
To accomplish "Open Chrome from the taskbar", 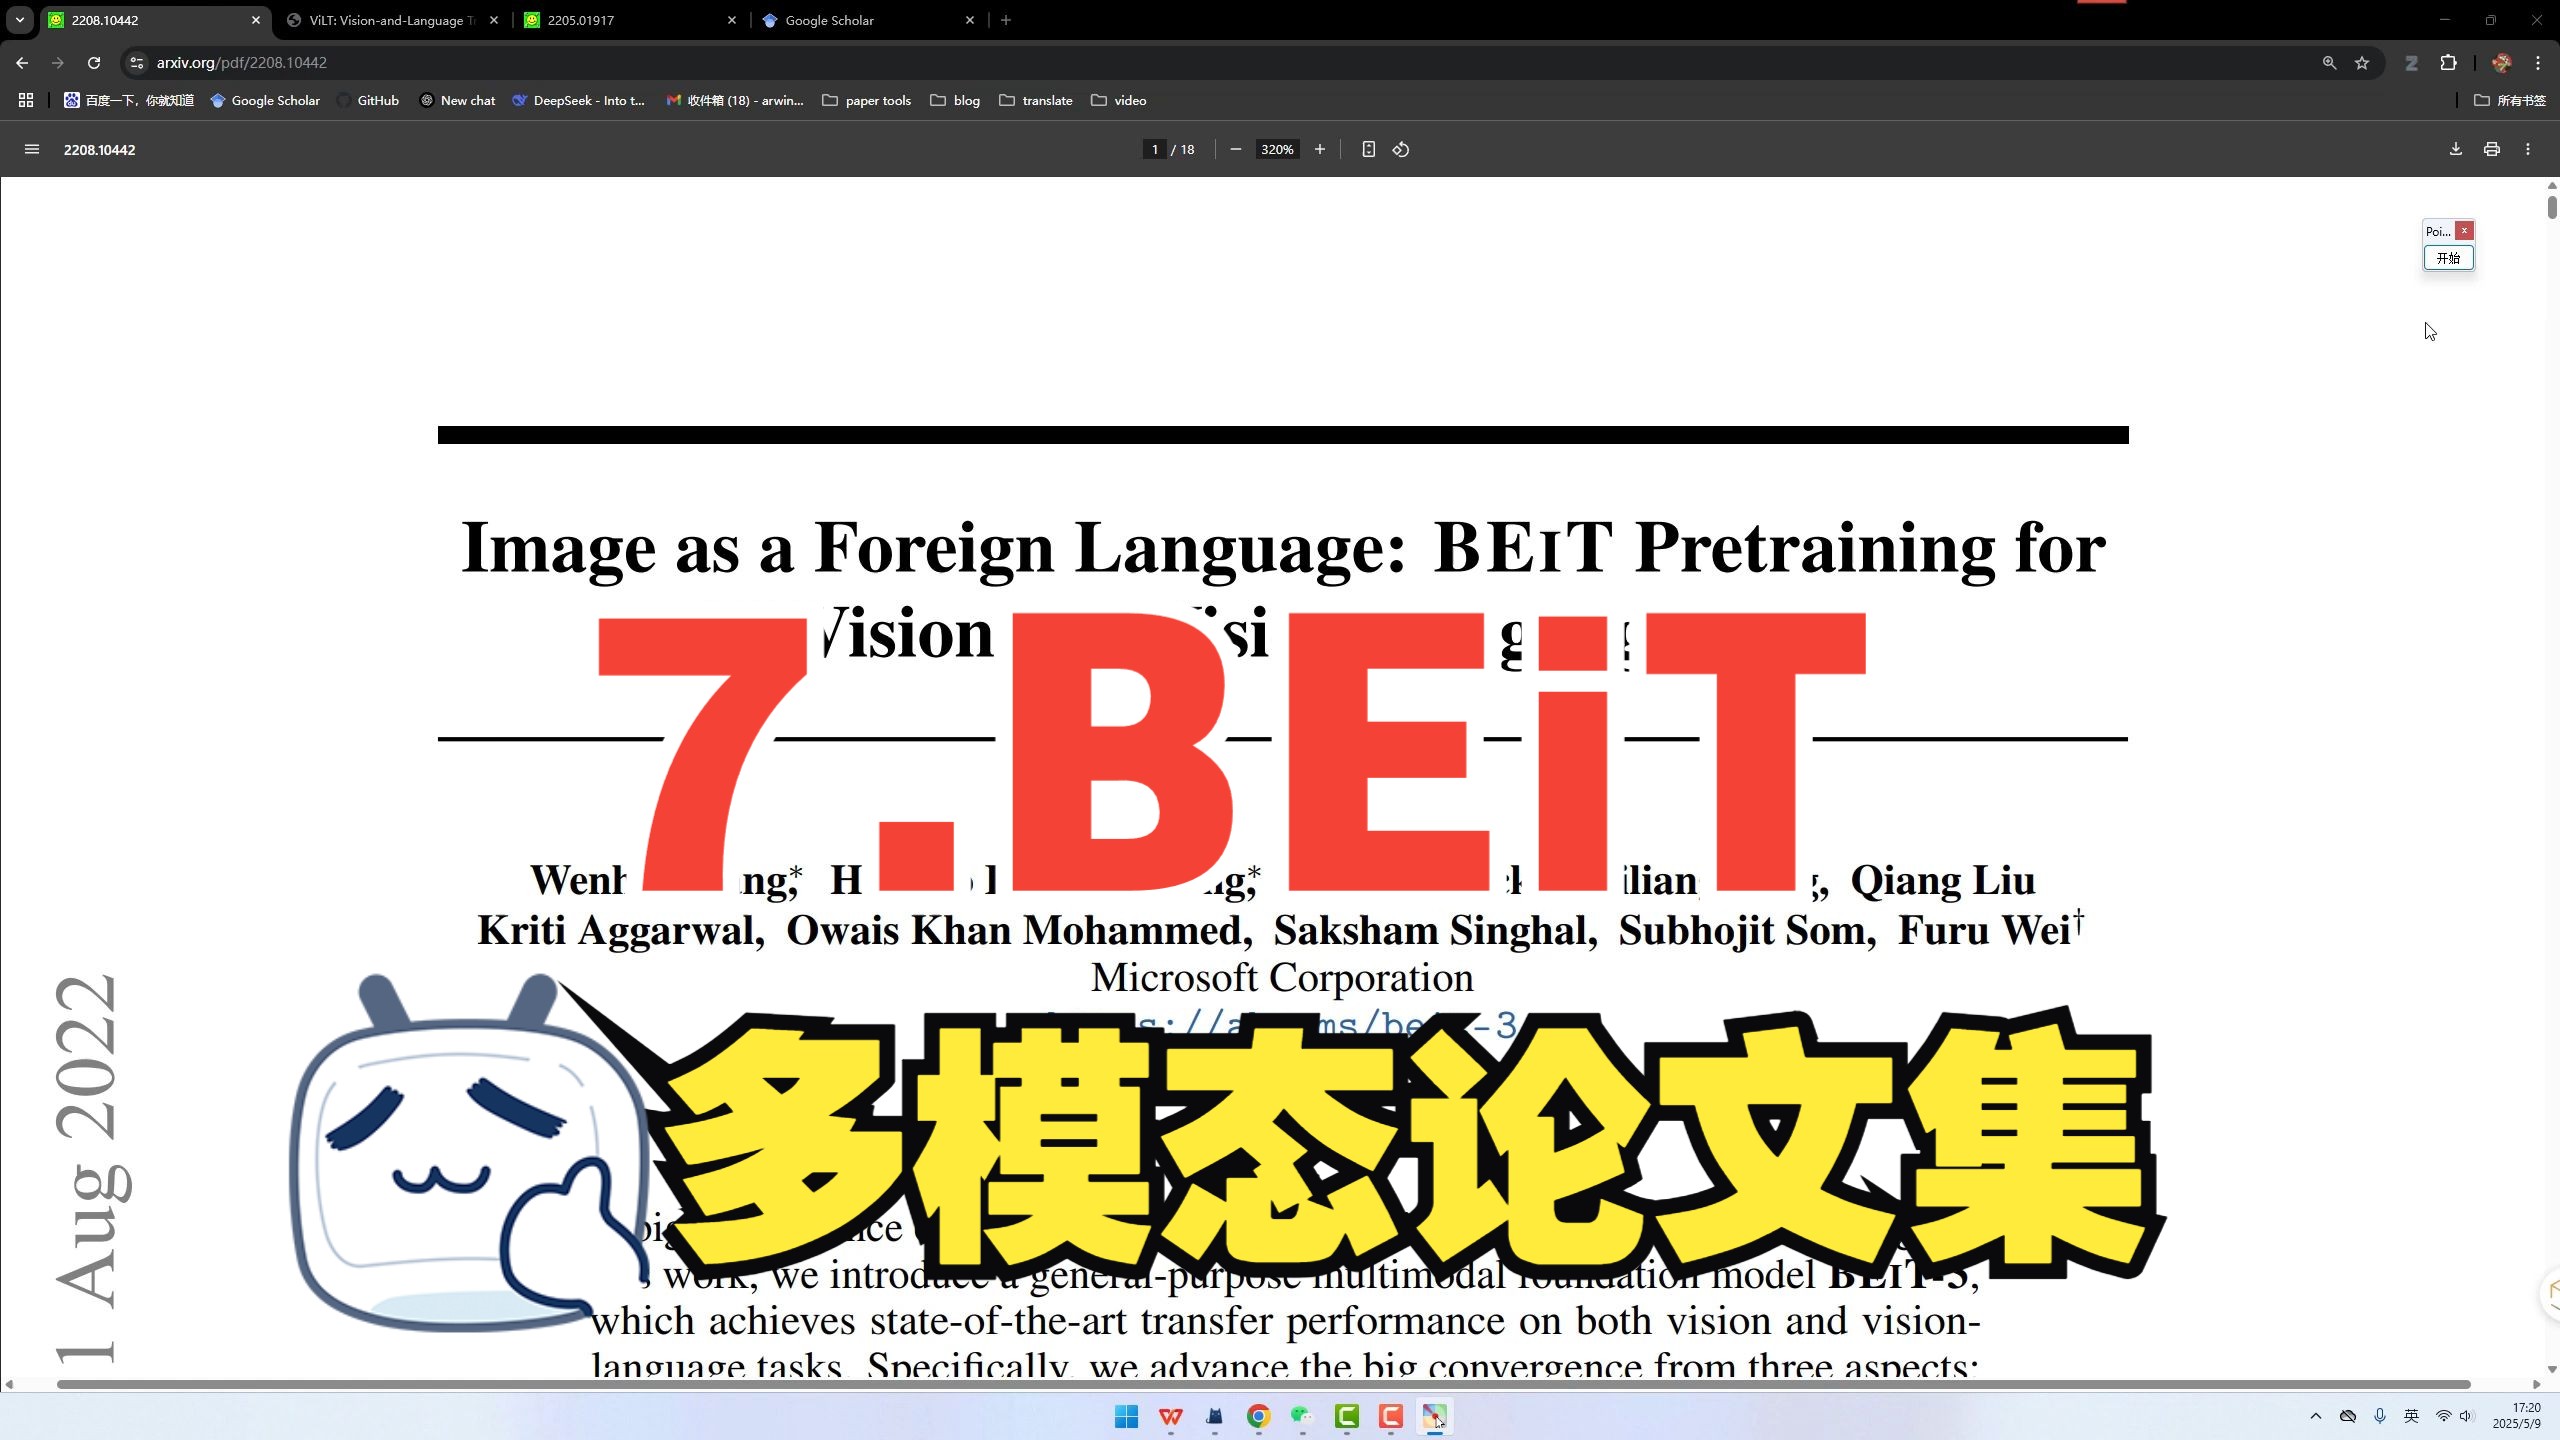I will pos(1258,1416).
